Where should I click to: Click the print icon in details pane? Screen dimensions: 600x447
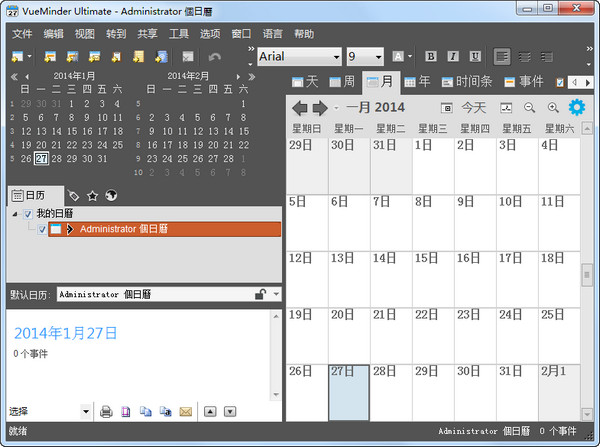click(x=105, y=411)
